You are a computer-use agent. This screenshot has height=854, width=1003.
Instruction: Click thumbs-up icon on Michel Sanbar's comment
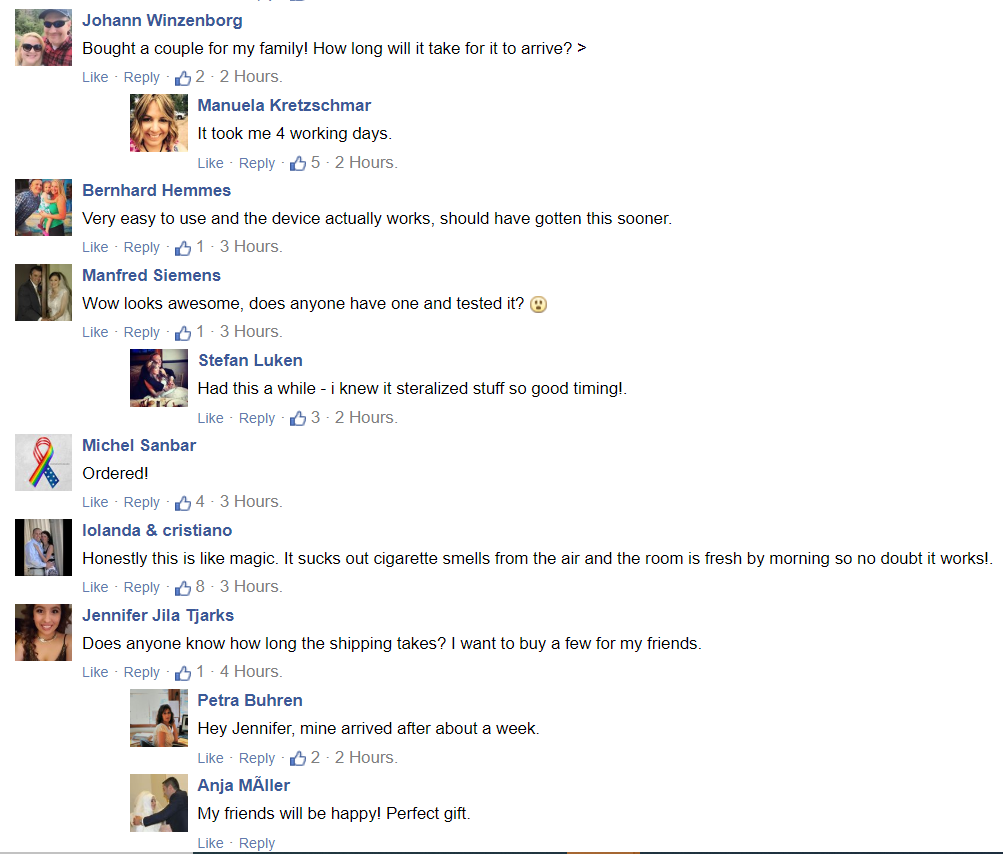tap(183, 503)
